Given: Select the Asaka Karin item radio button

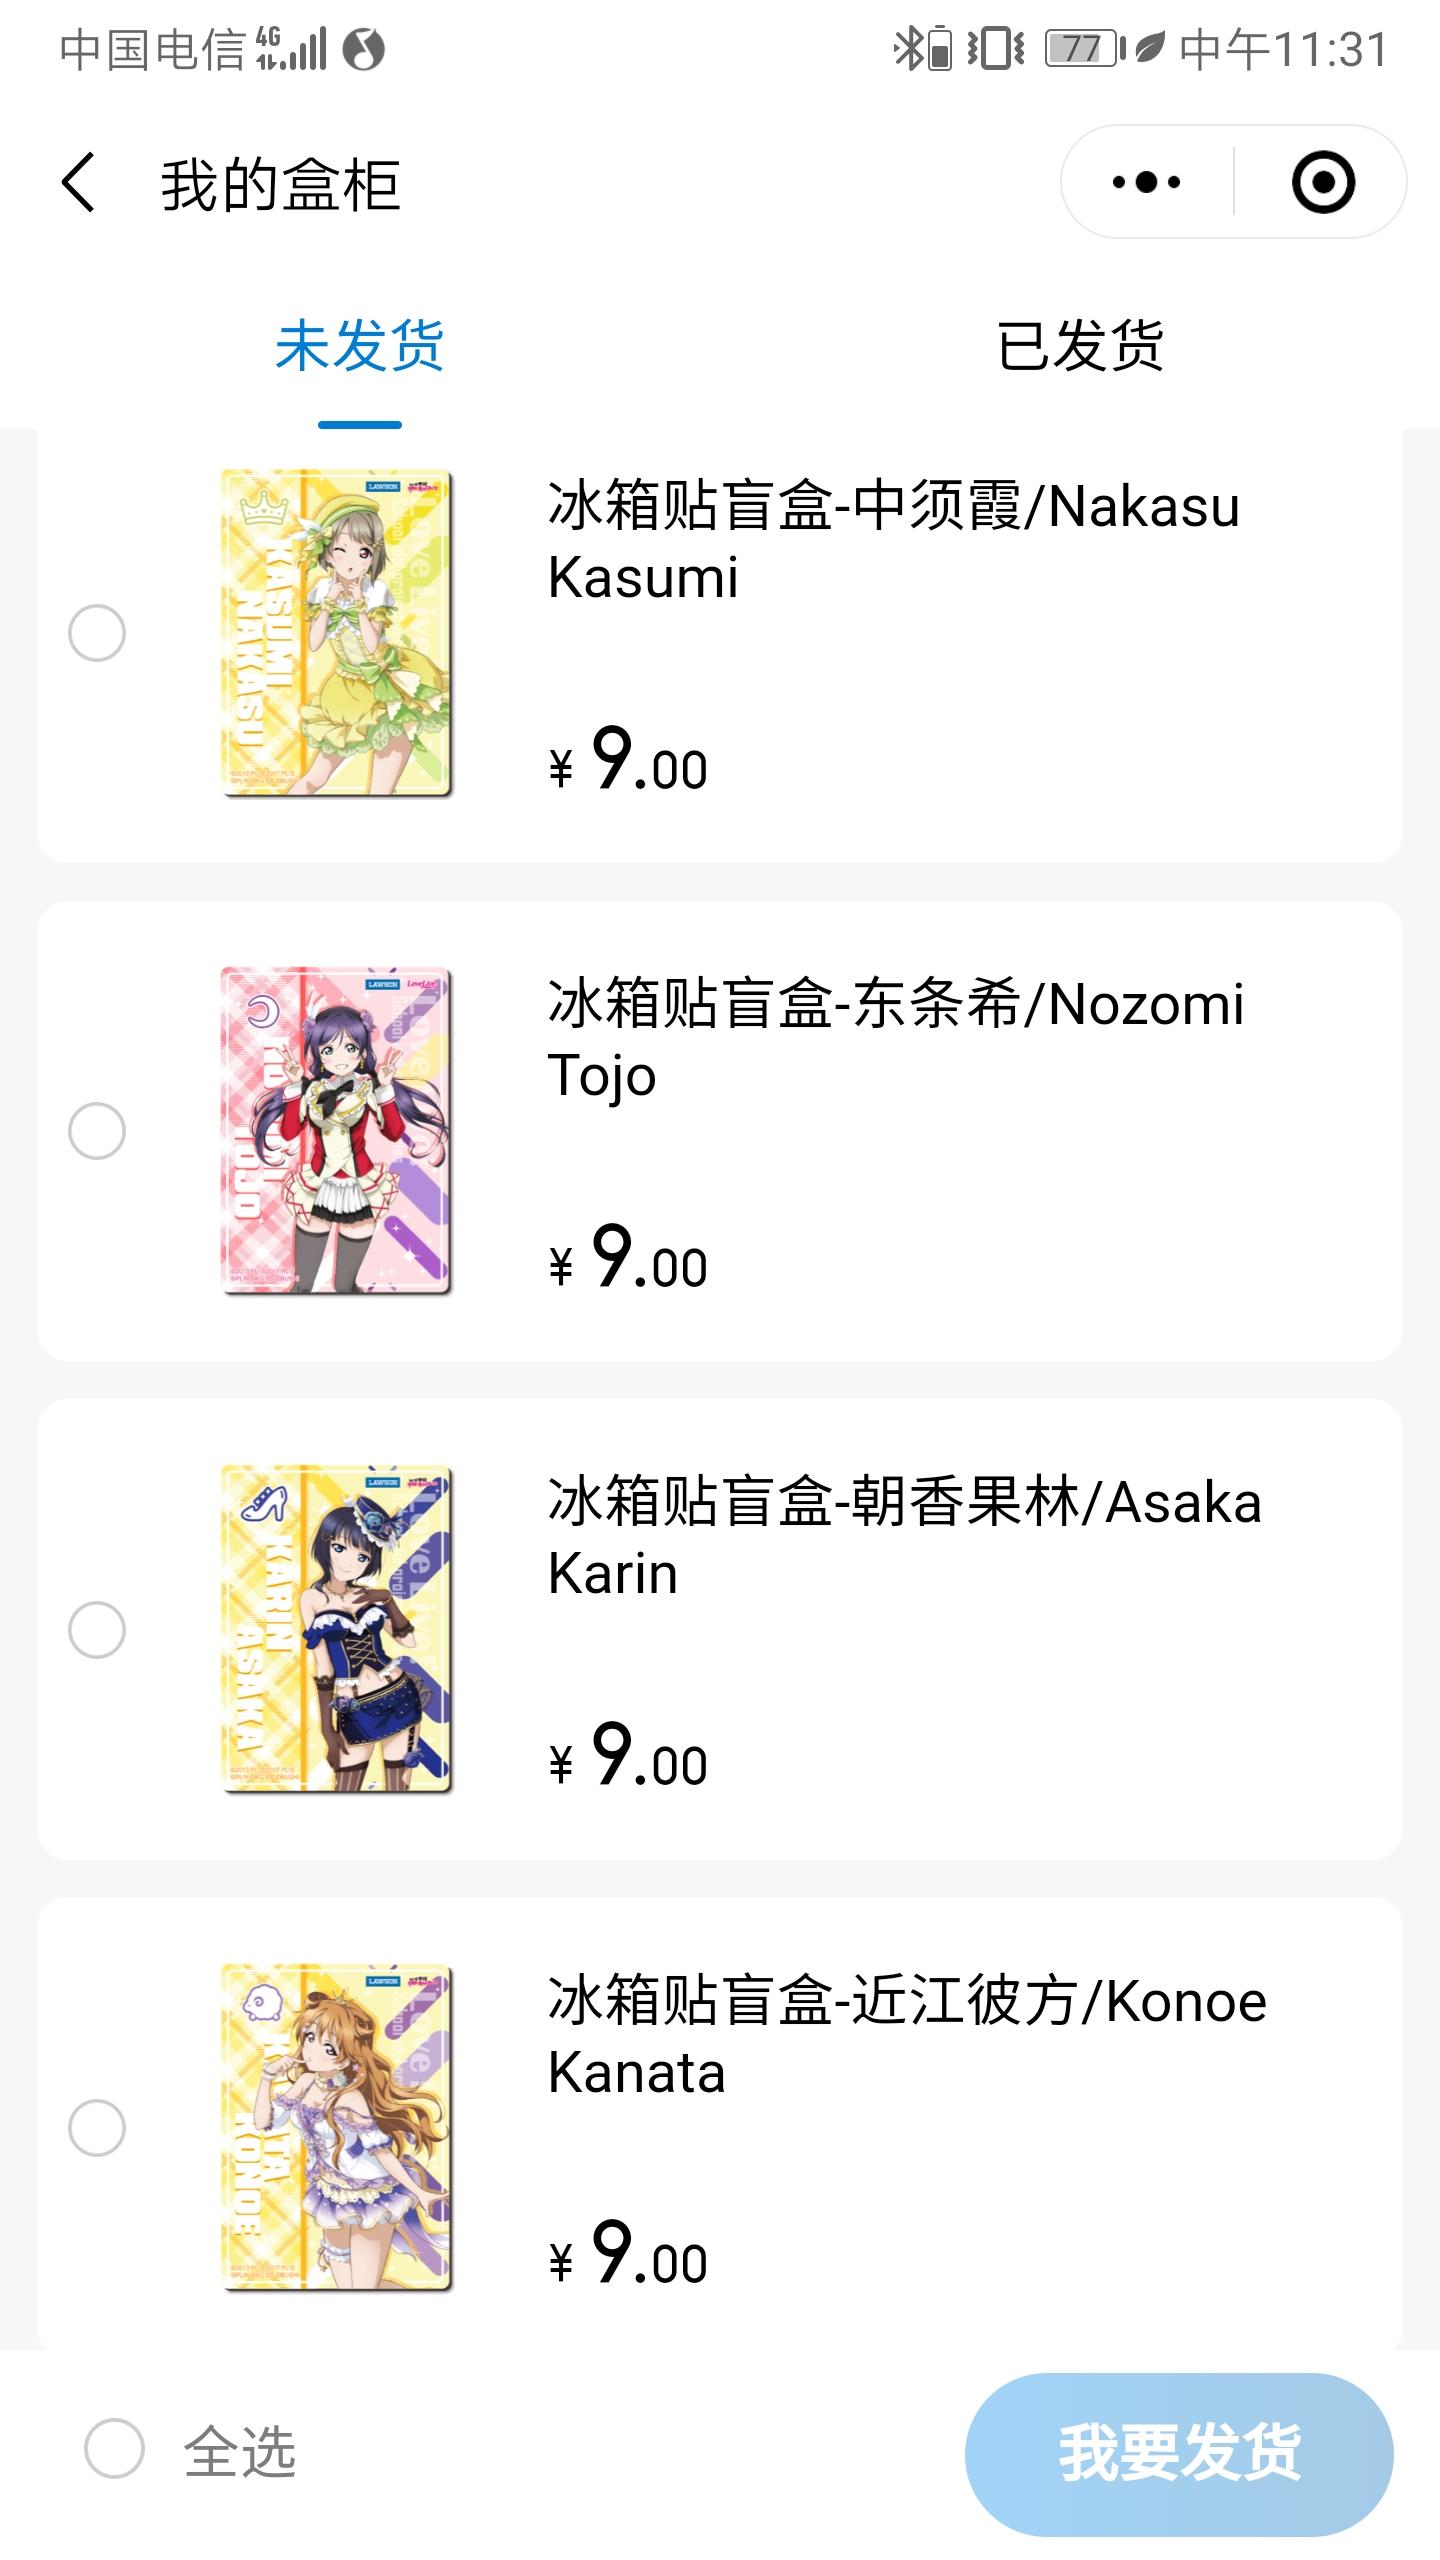Looking at the screenshot, I should pos(97,1629).
